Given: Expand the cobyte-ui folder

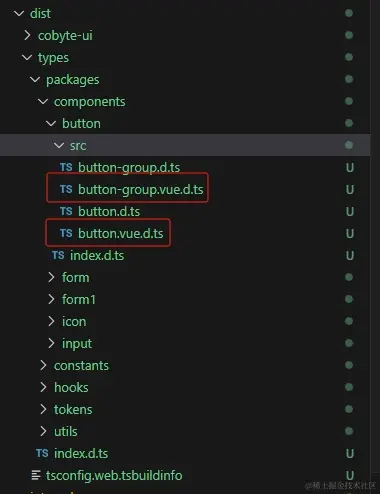Looking at the screenshot, I should point(27,35).
